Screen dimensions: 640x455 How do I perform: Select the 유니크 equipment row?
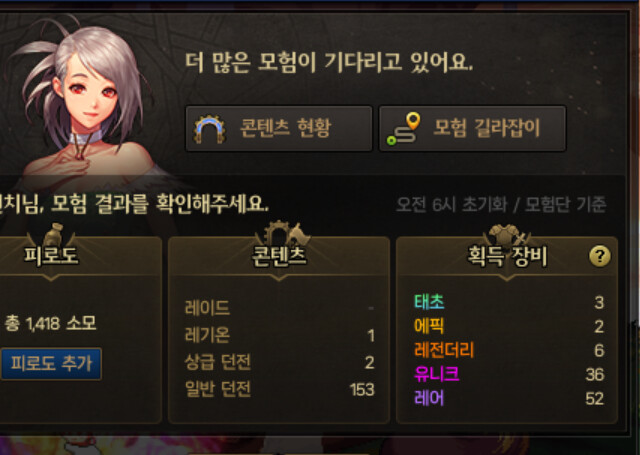509,374
